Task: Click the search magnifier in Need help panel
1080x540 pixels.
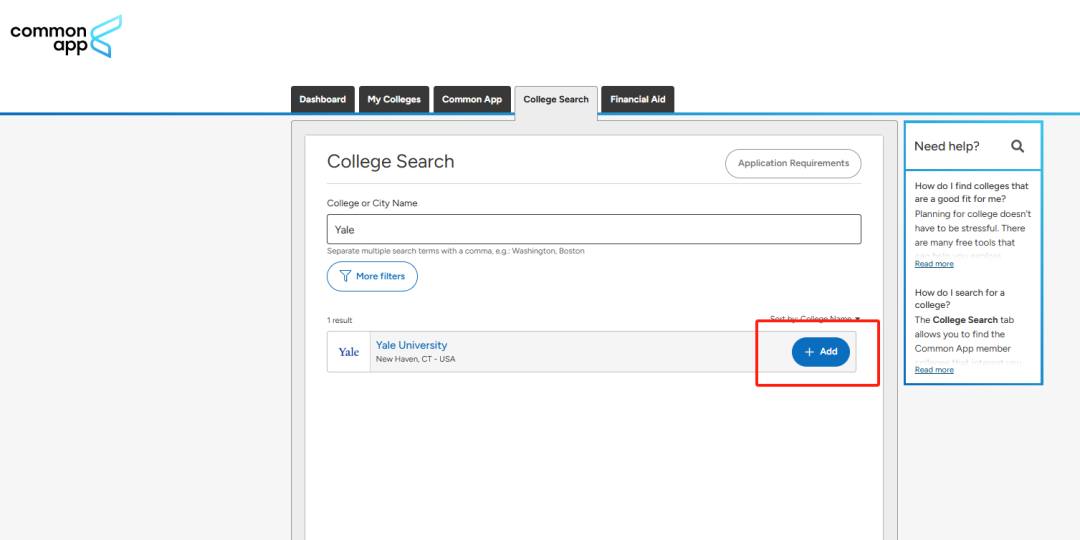Action: pos(1017,146)
